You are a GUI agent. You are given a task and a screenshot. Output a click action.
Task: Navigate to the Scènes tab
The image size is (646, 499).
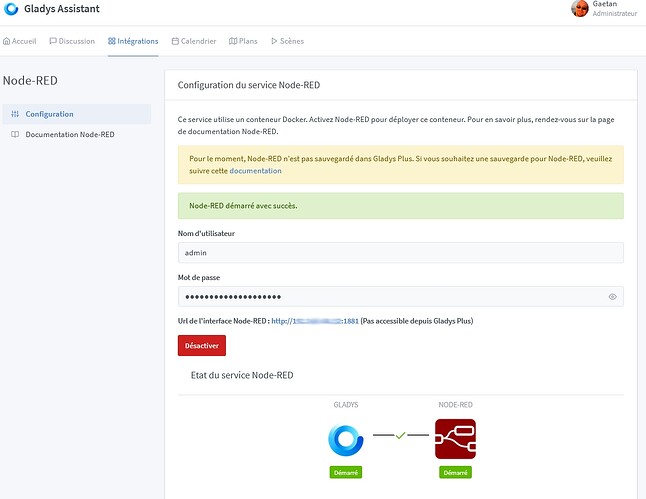click(x=287, y=41)
